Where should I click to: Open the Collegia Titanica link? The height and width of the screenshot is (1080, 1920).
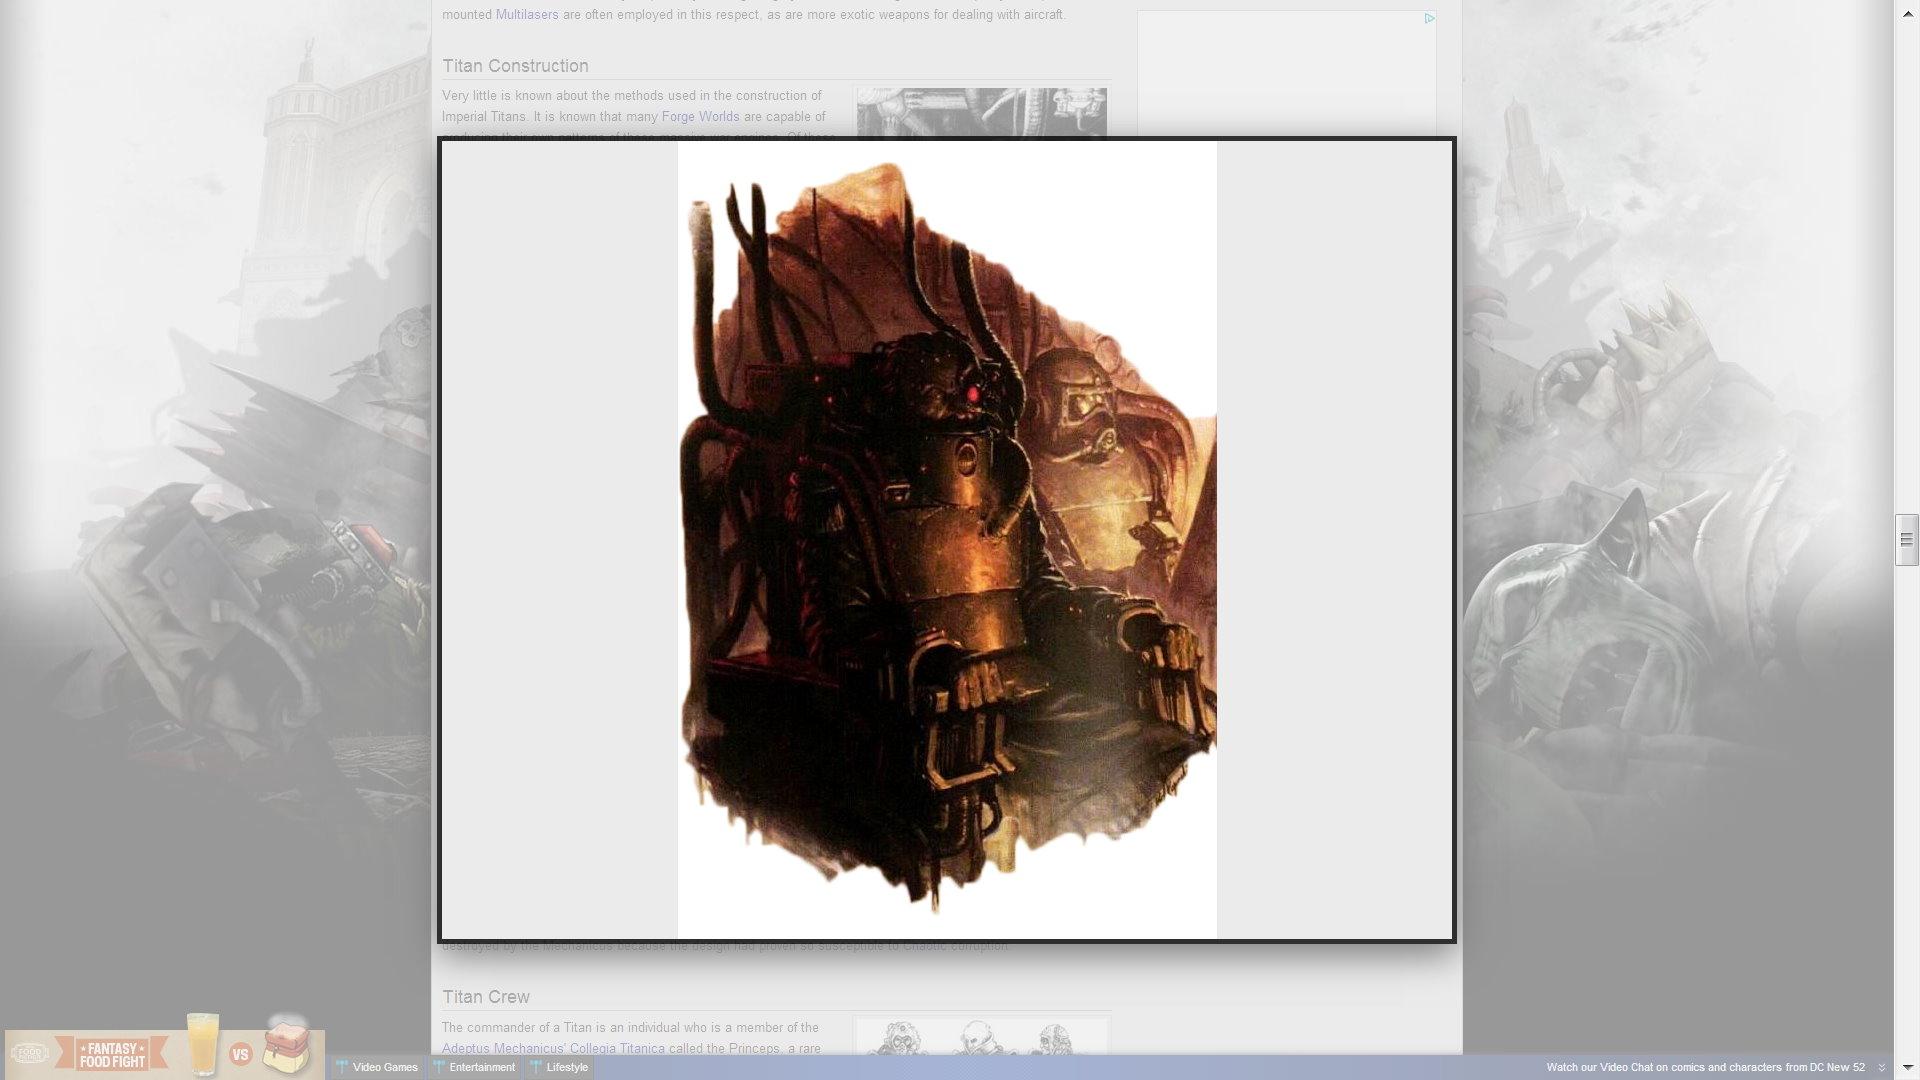617,1048
